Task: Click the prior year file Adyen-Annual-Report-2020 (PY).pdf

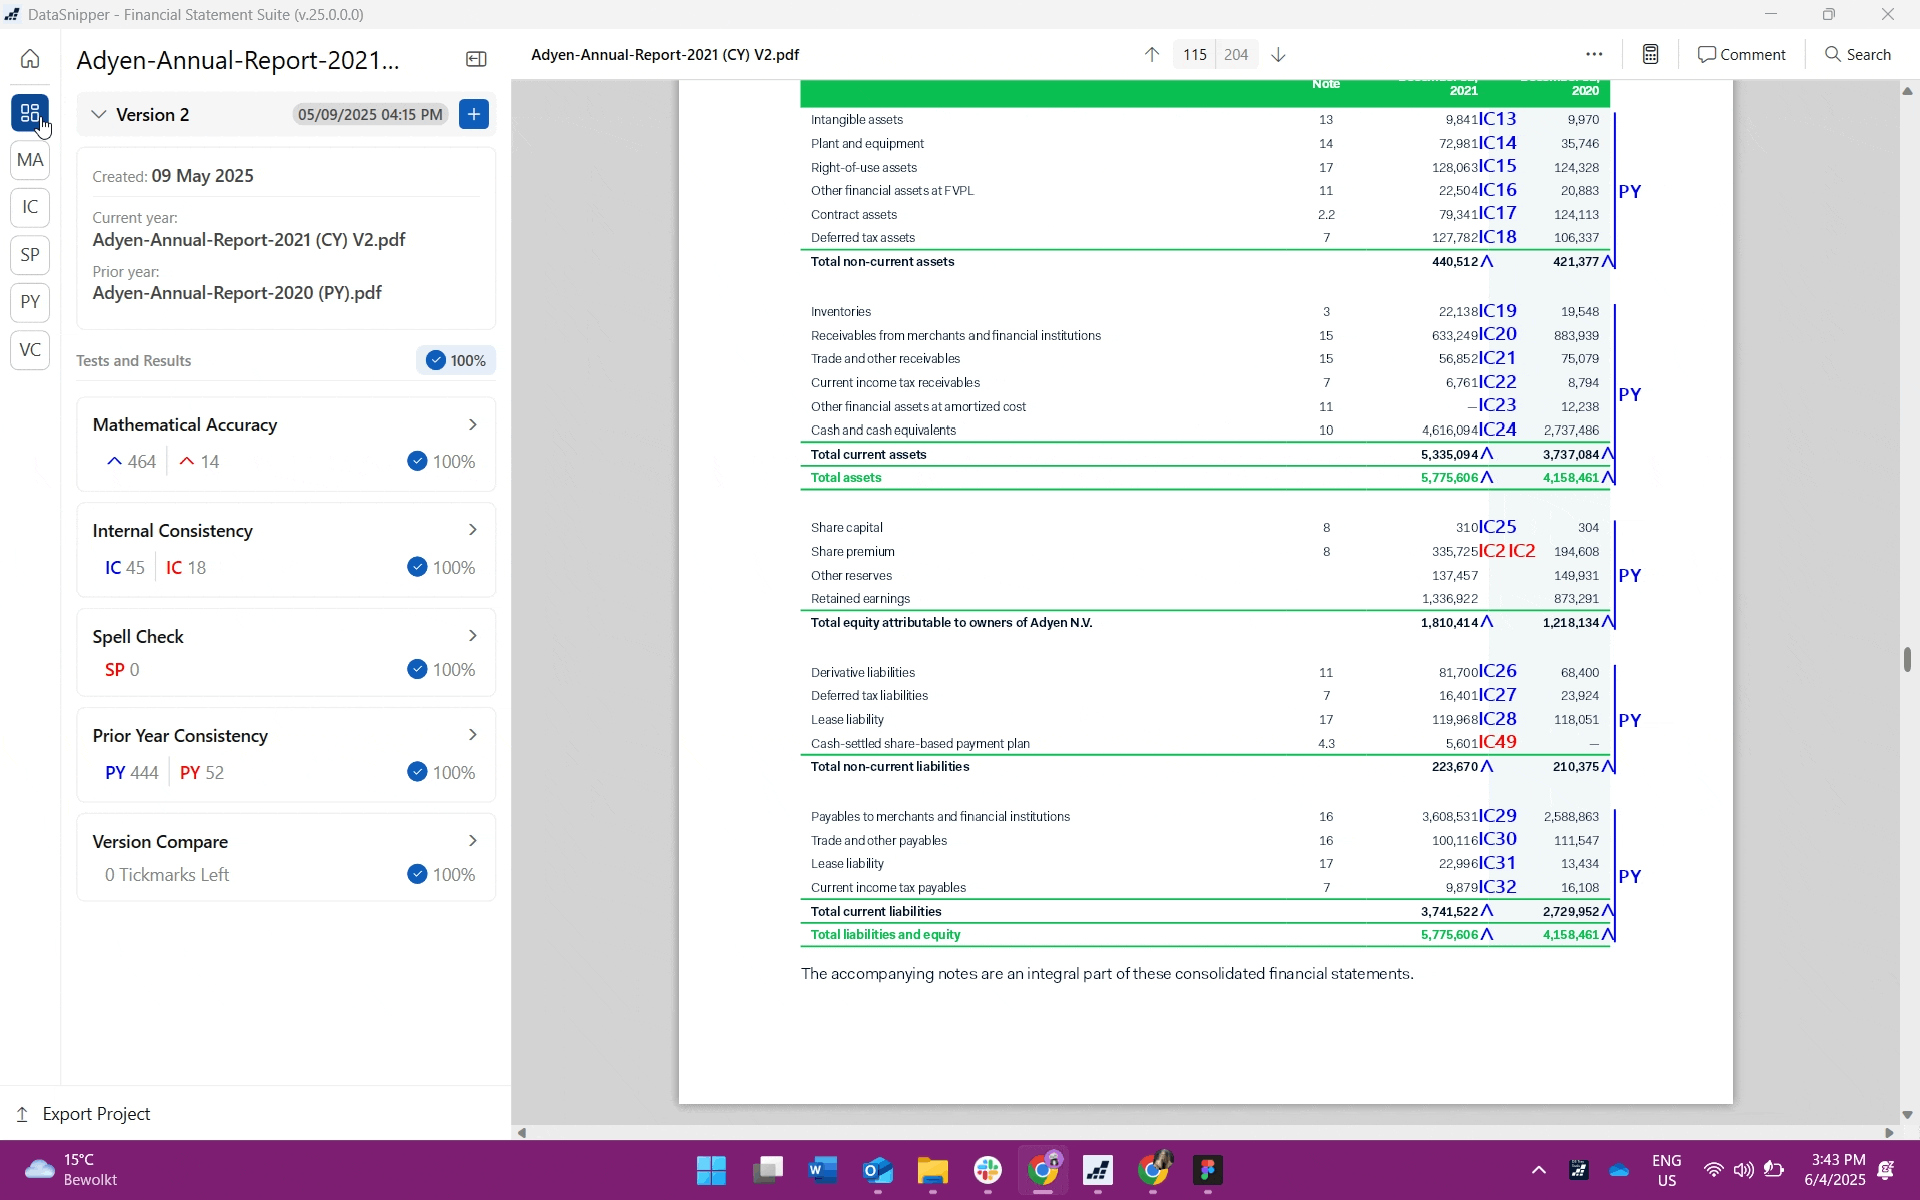Action: click(x=237, y=293)
